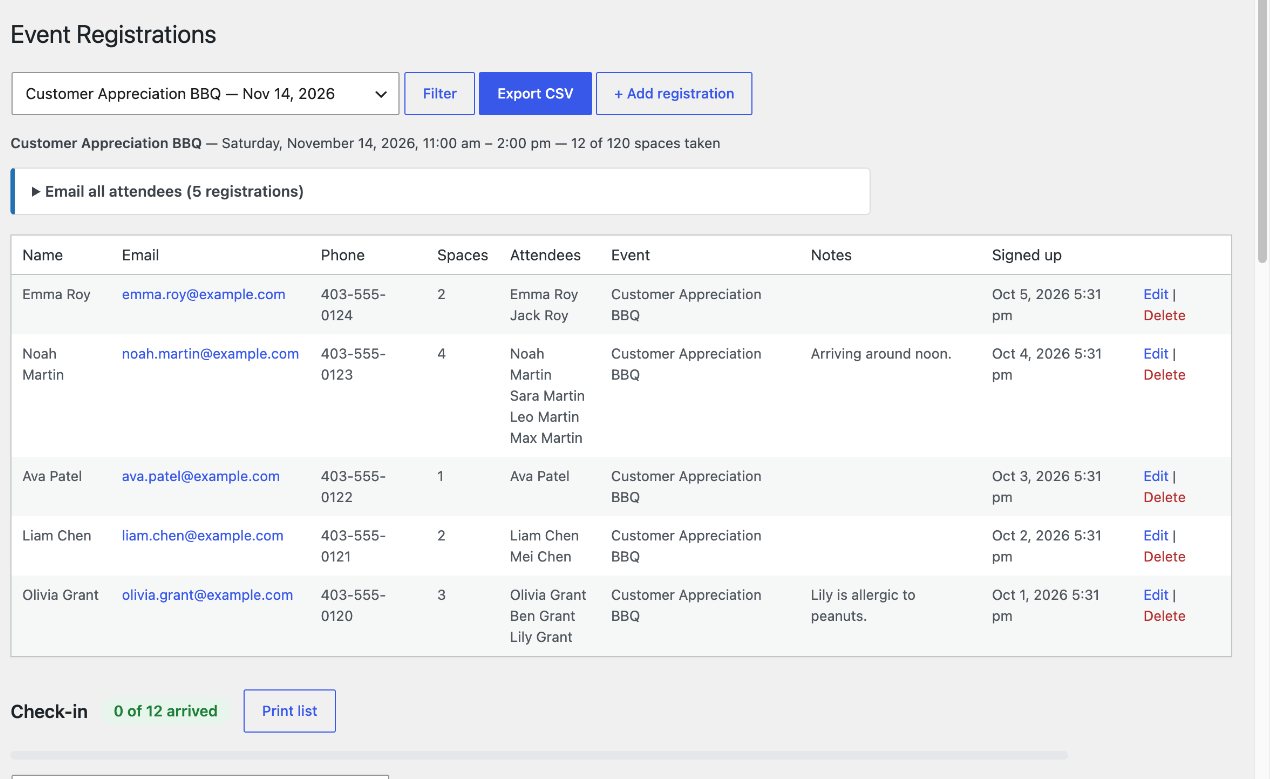Delete Olivia Grant's registration

1164,616
